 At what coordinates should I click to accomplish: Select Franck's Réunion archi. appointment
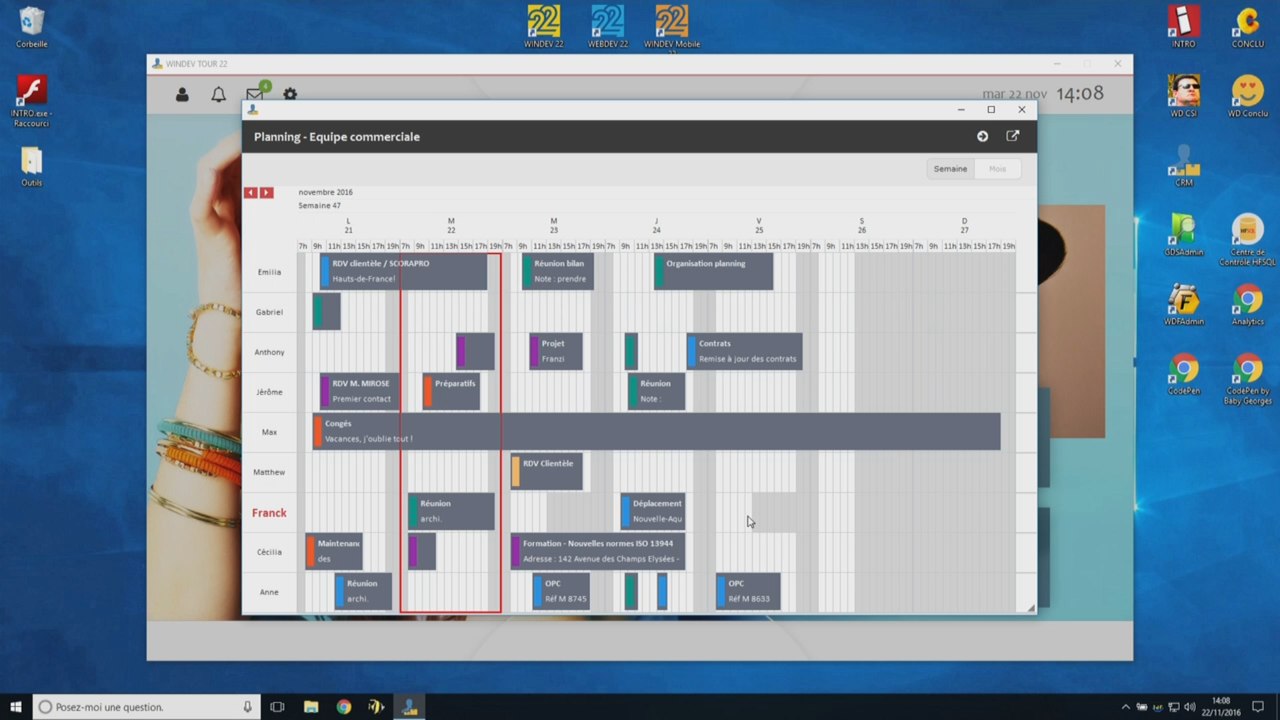click(451, 511)
